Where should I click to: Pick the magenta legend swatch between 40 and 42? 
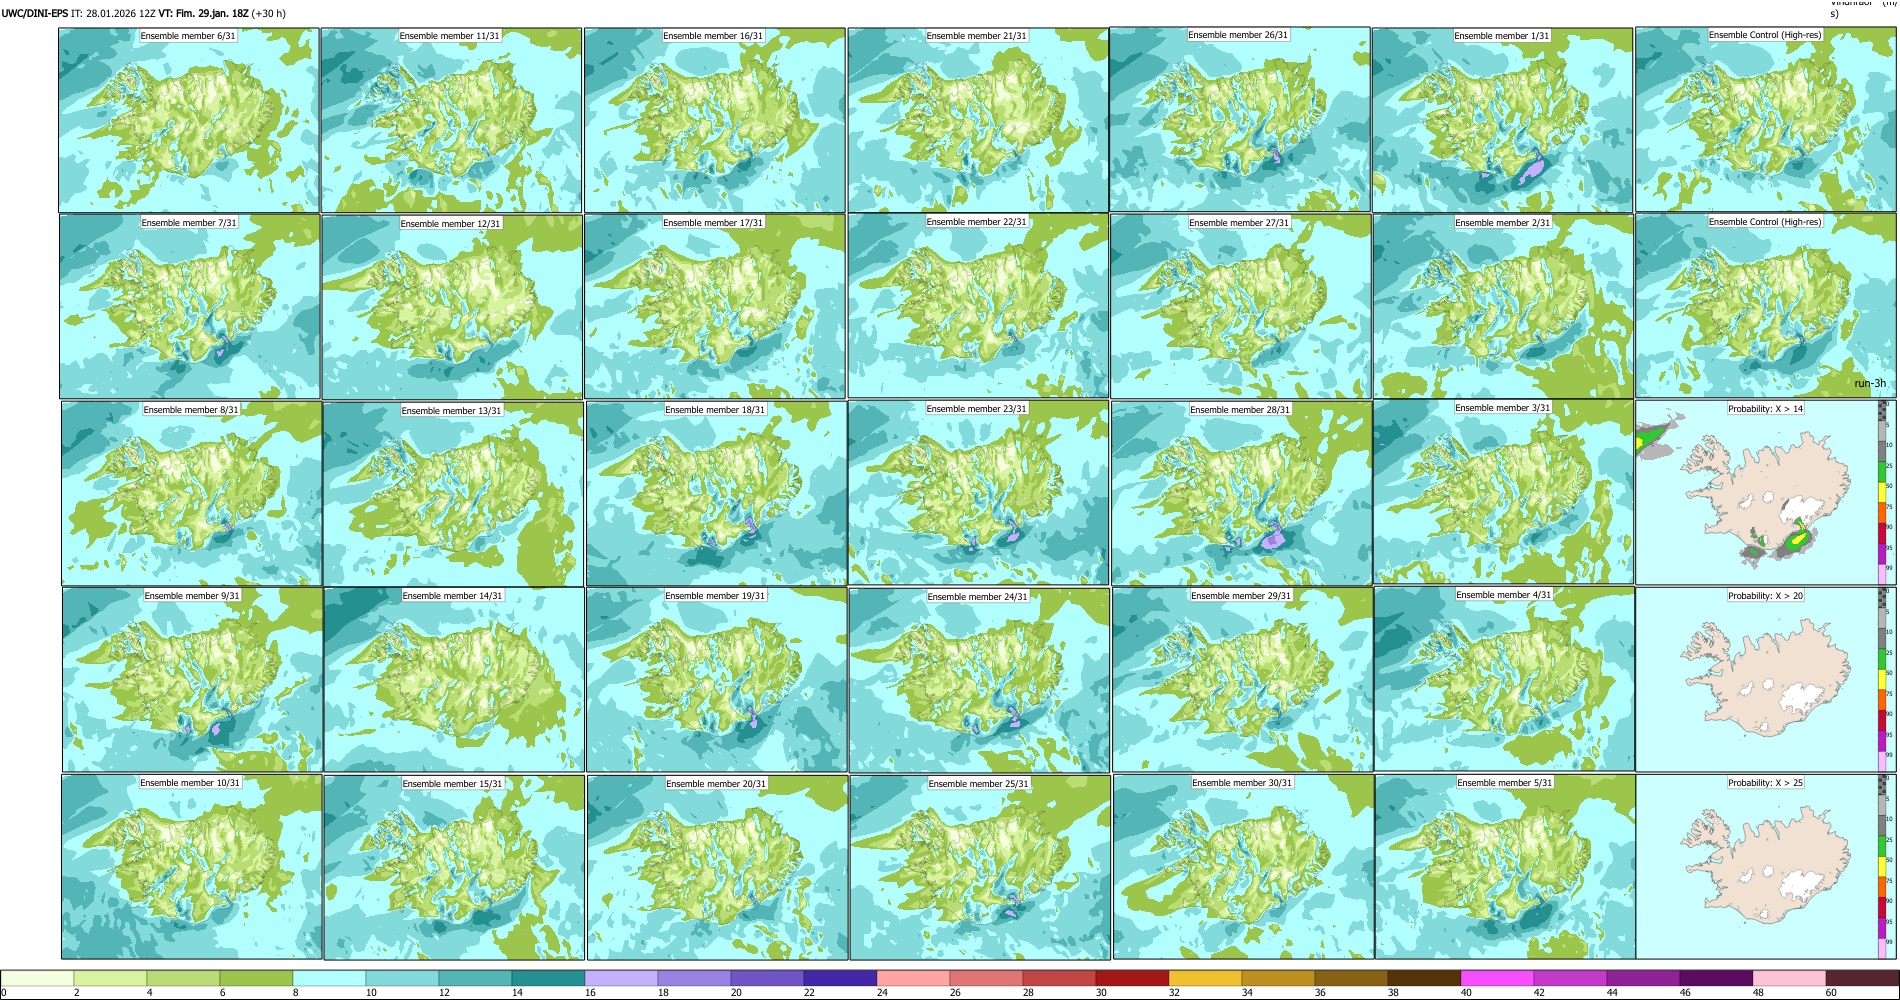[x=1497, y=978]
